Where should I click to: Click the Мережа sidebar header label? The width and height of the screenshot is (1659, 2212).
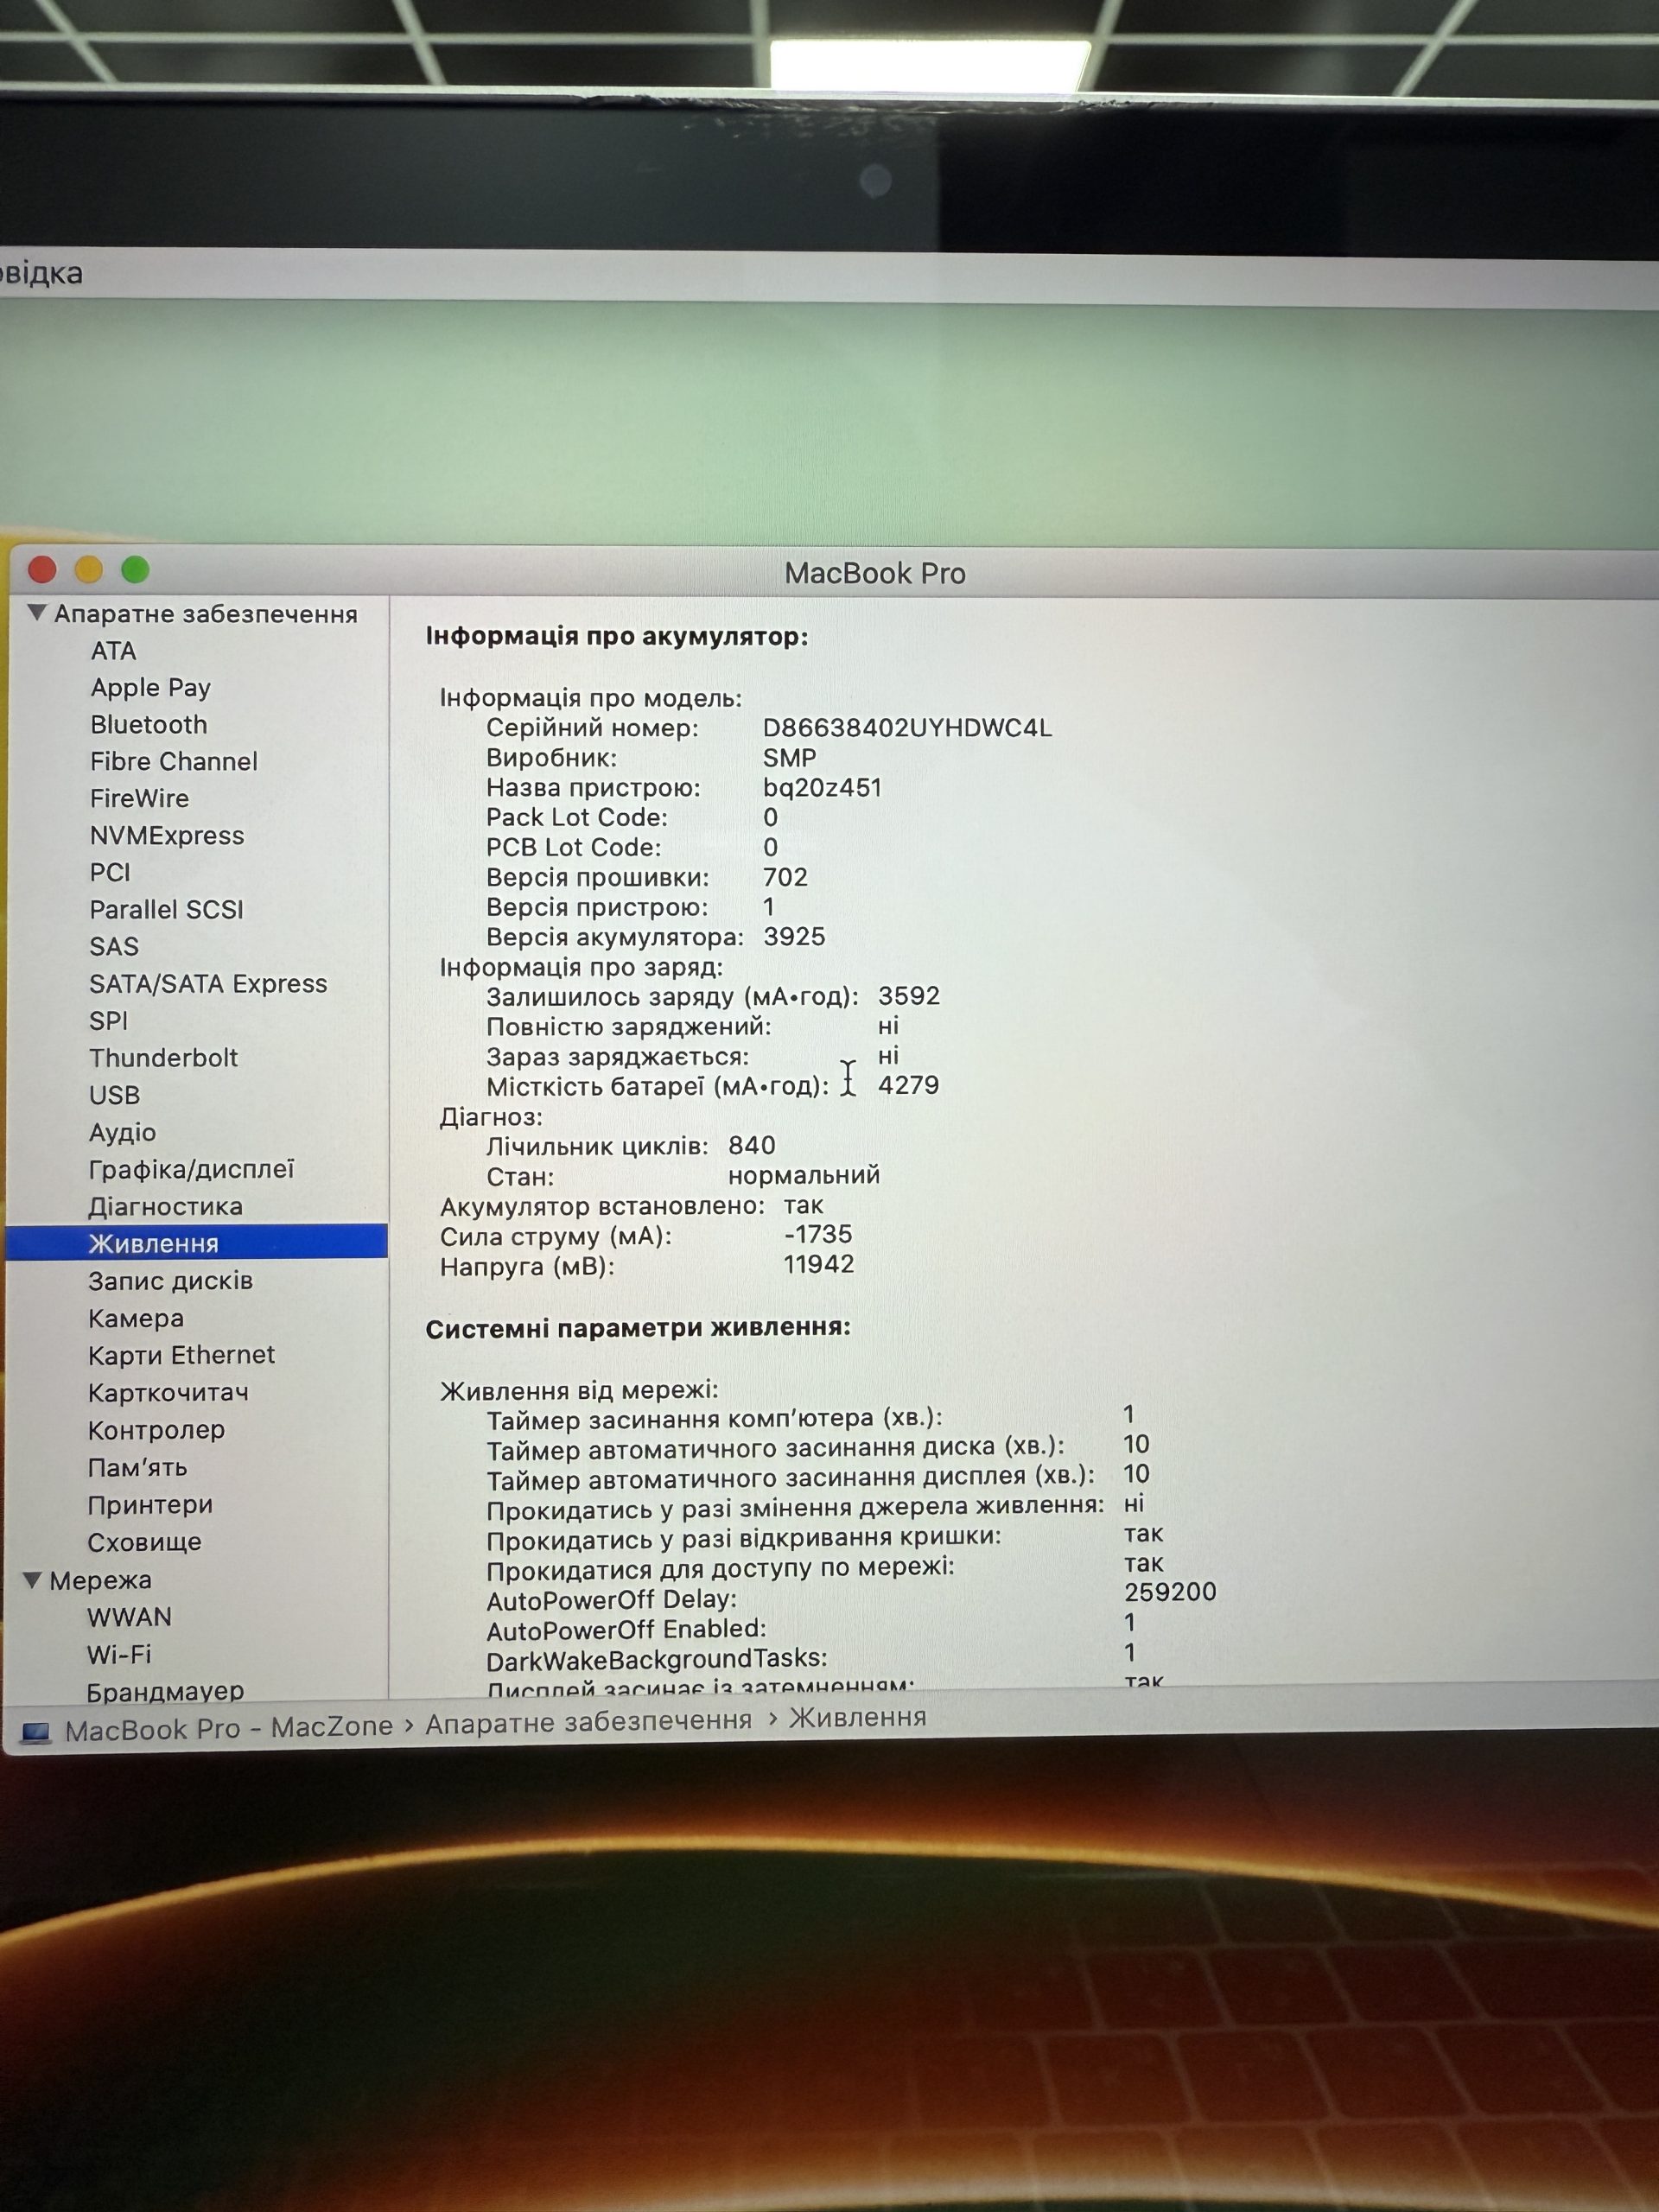pos(100,1580)
